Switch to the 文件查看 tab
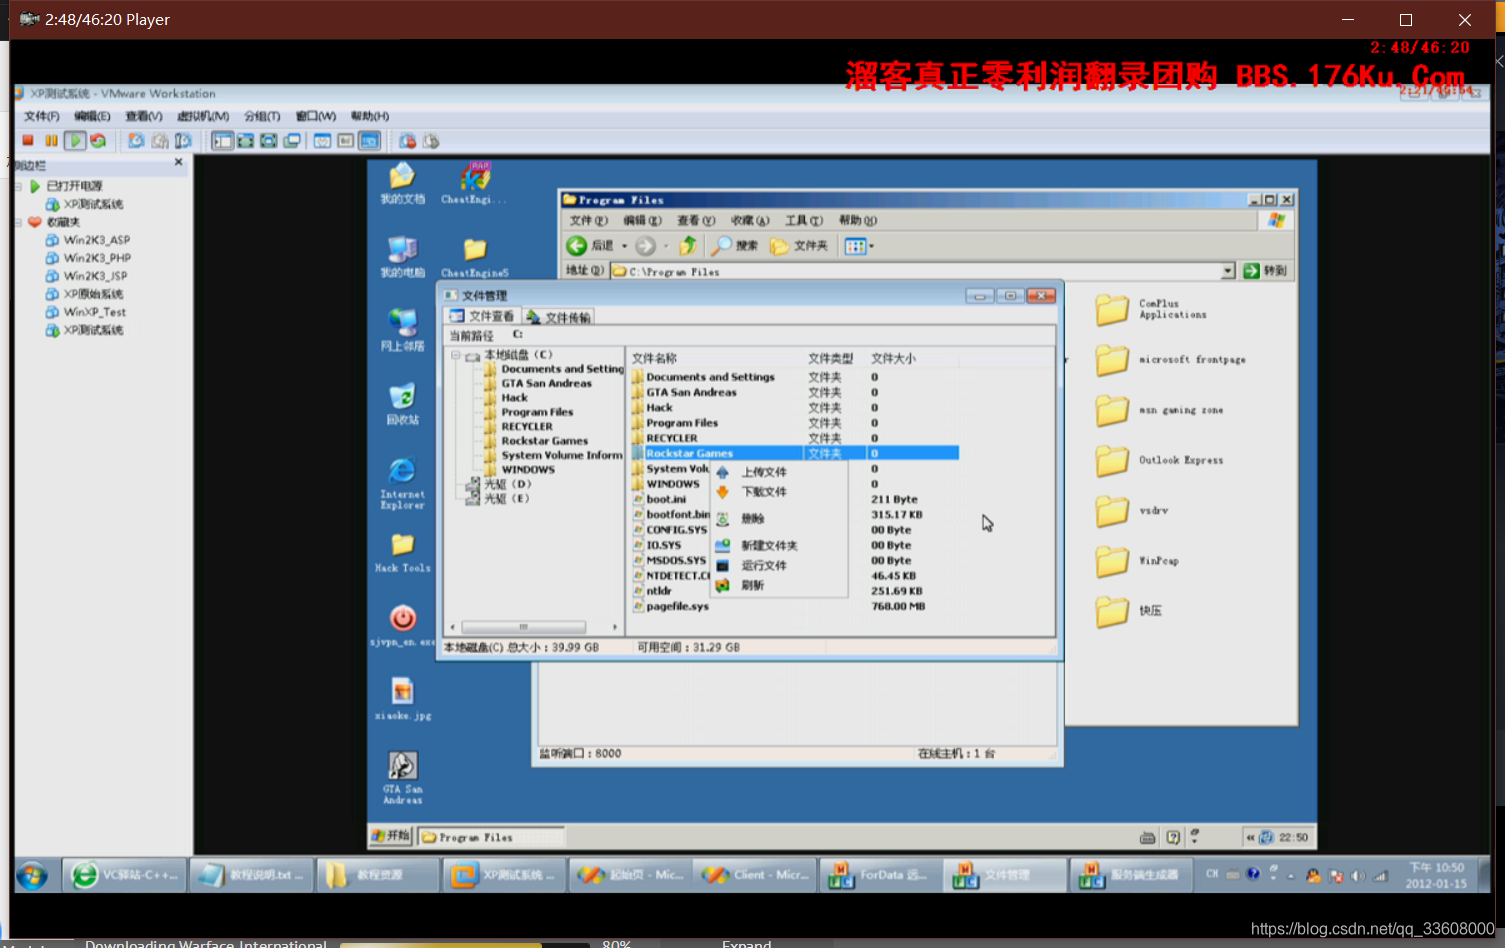This screenshot has width=1505, height=948. (x=482, y=316)
